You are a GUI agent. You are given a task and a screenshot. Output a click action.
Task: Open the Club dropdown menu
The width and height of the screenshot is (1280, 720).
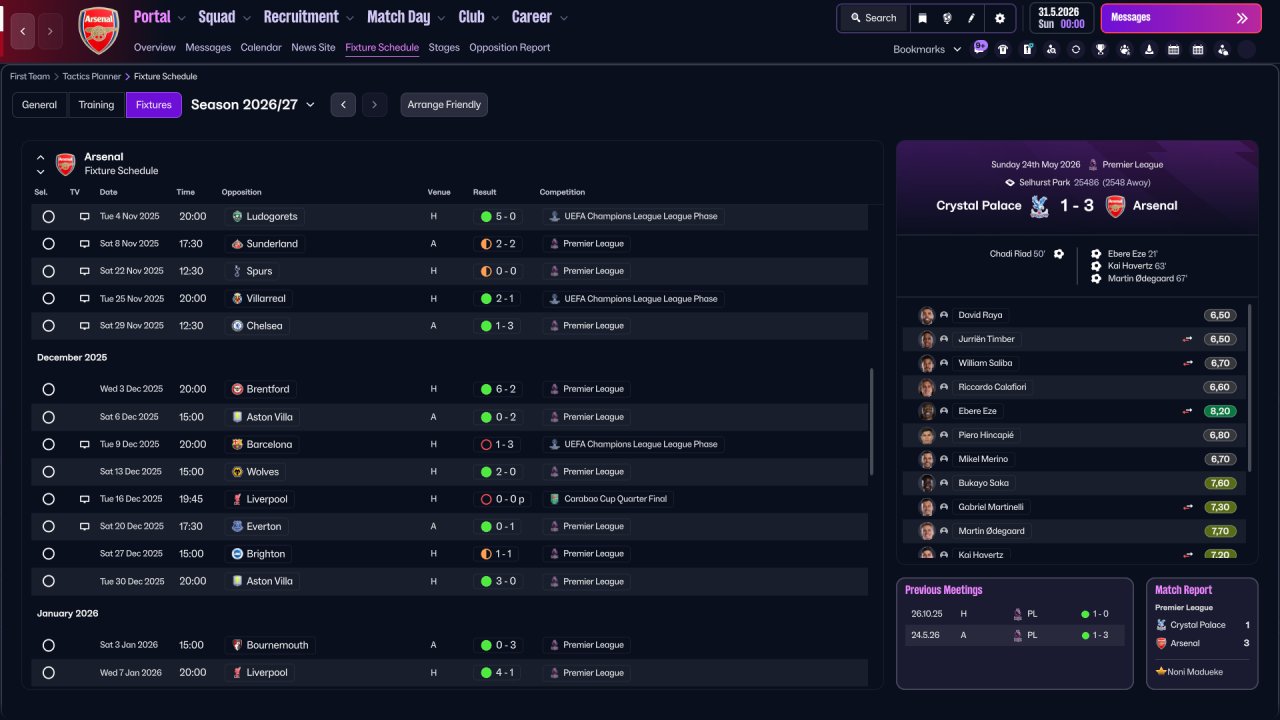(x=480, y=17)
